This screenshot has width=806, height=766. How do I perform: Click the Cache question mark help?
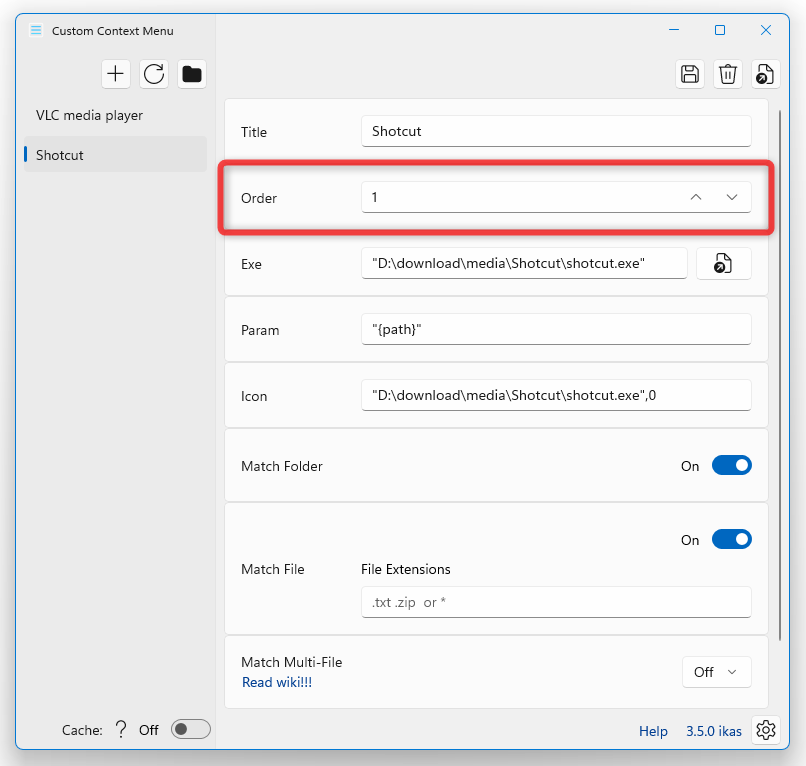tap(121, 729)
